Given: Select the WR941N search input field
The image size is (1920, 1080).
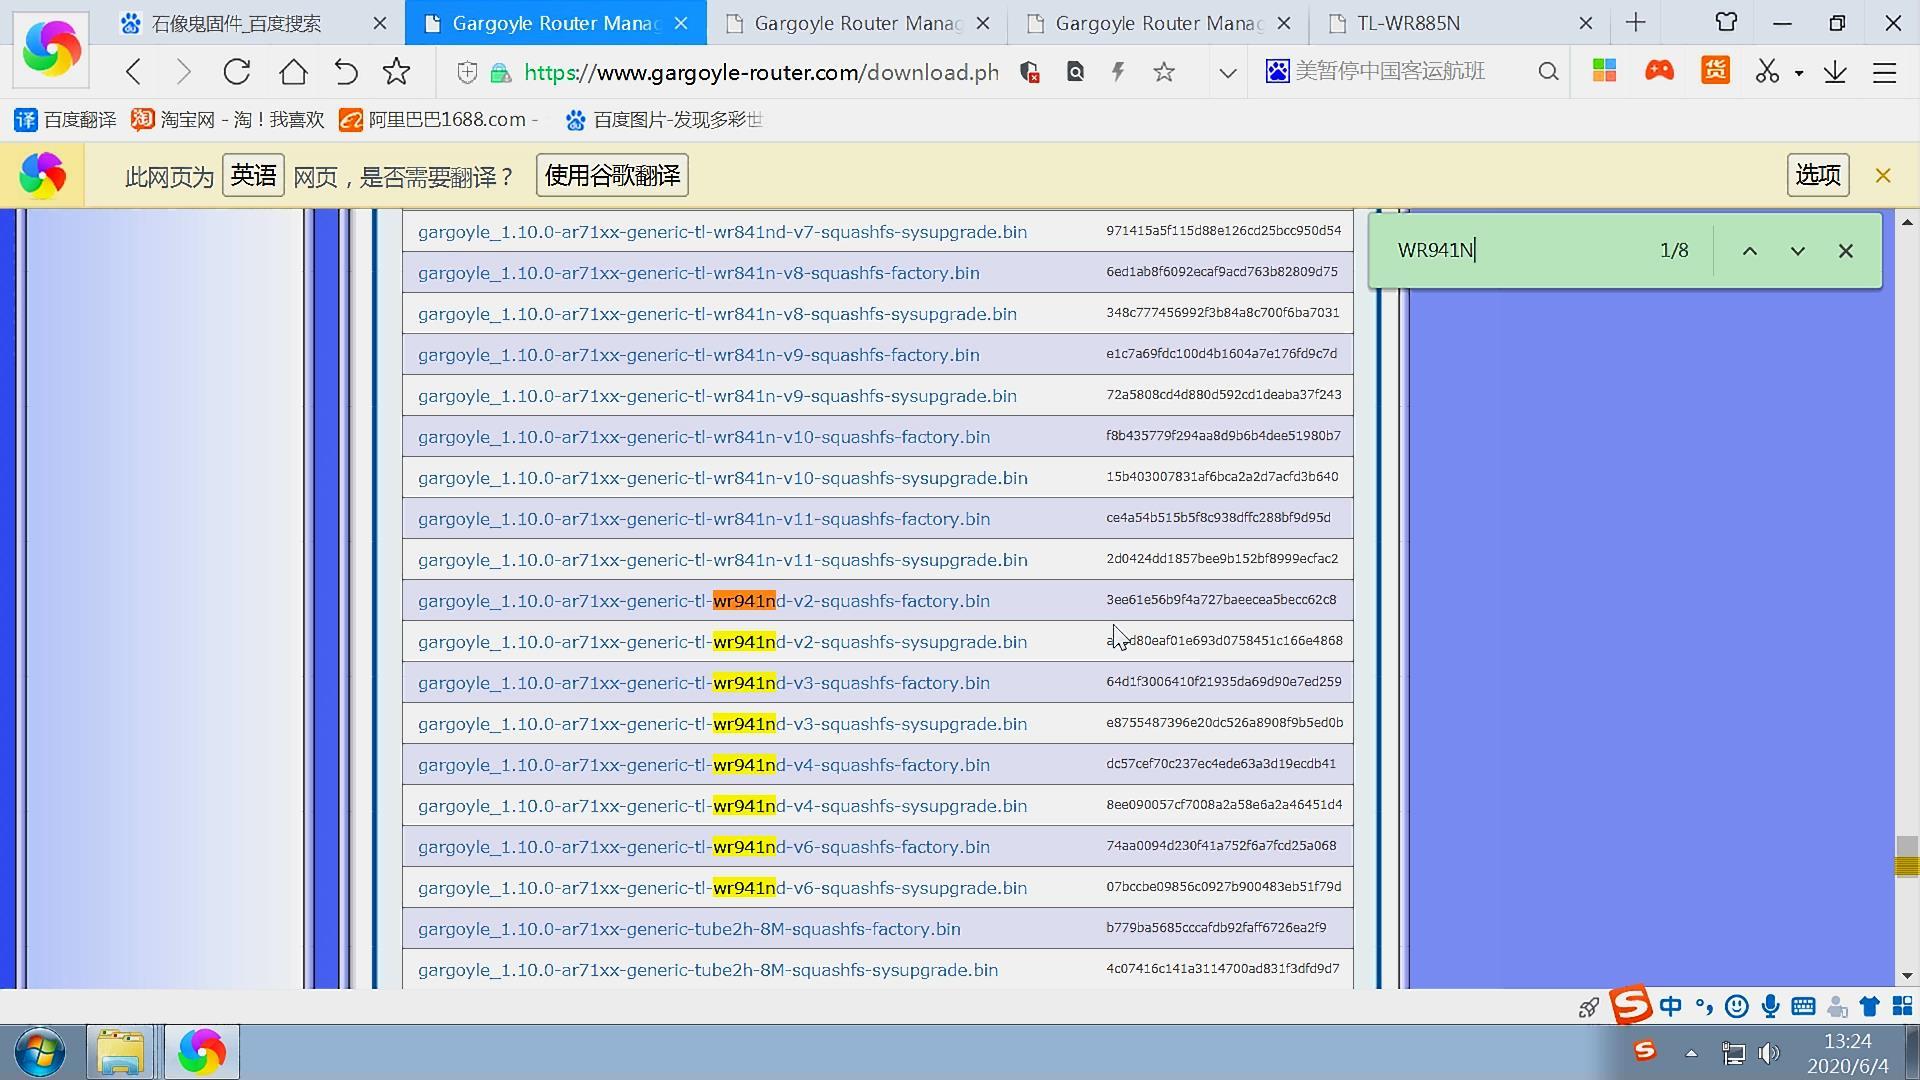Looking at the screenshot, I should coord(1518,249).
